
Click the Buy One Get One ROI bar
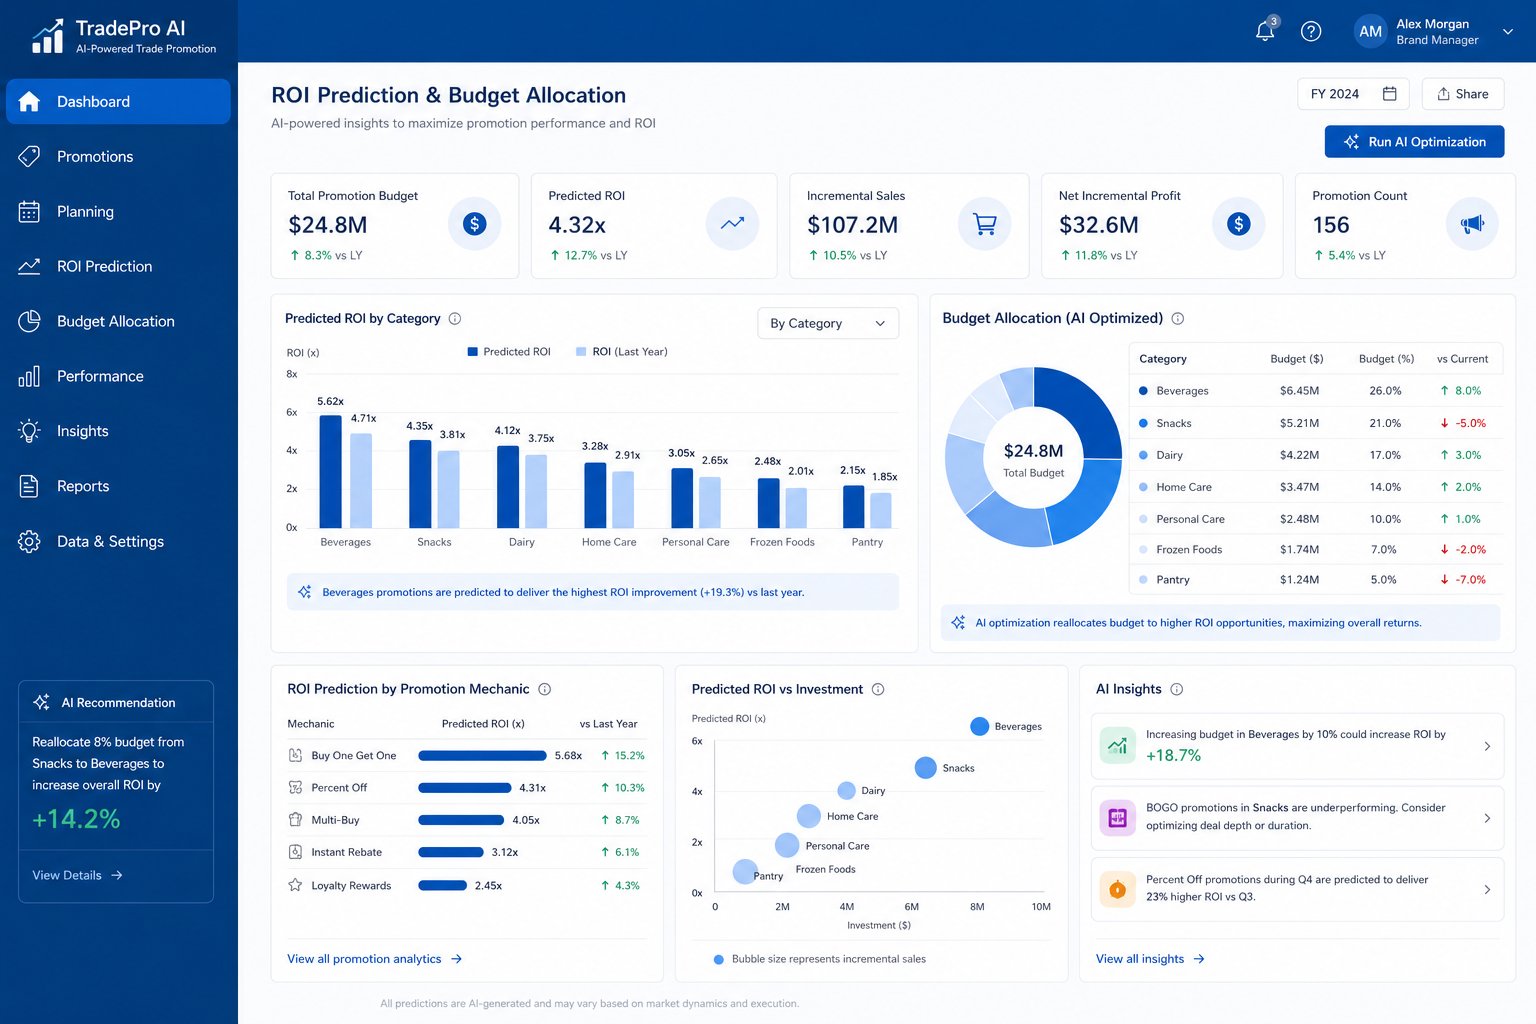tap(482, 756)
